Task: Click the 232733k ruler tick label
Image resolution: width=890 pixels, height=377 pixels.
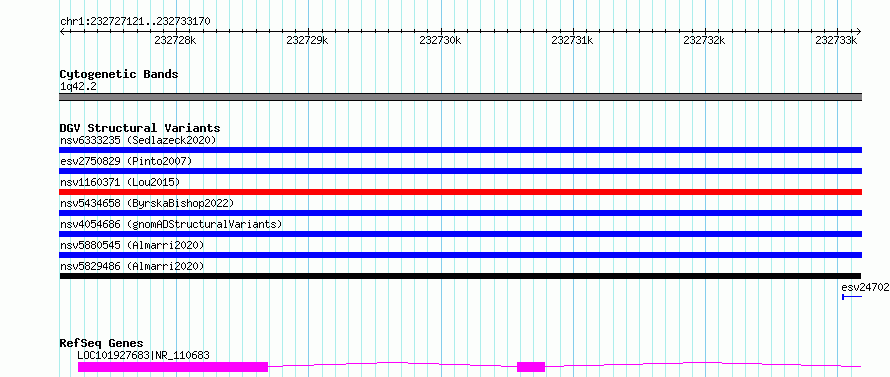Action: tap(836, 40)
